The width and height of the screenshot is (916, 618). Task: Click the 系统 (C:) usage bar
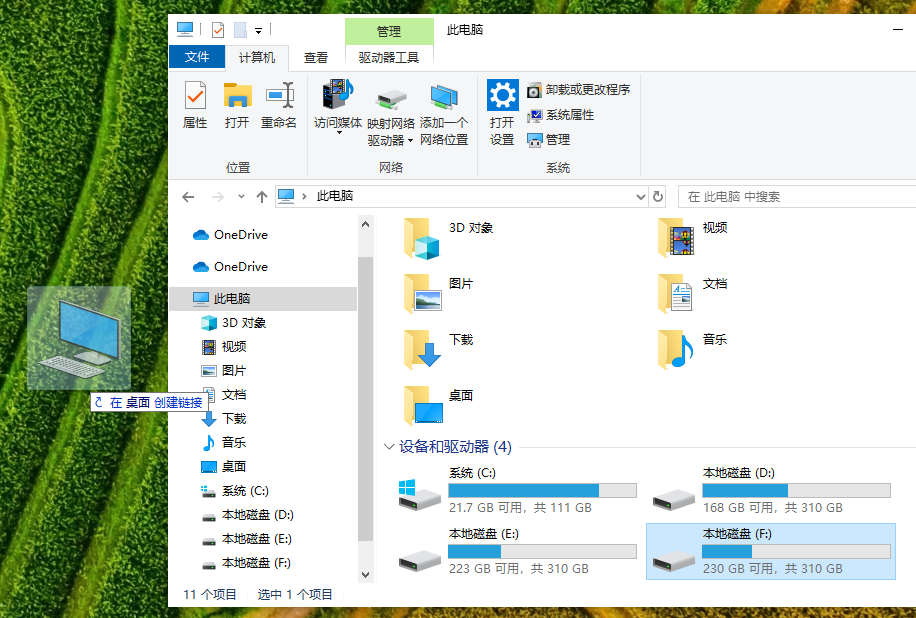click(542, 490)
